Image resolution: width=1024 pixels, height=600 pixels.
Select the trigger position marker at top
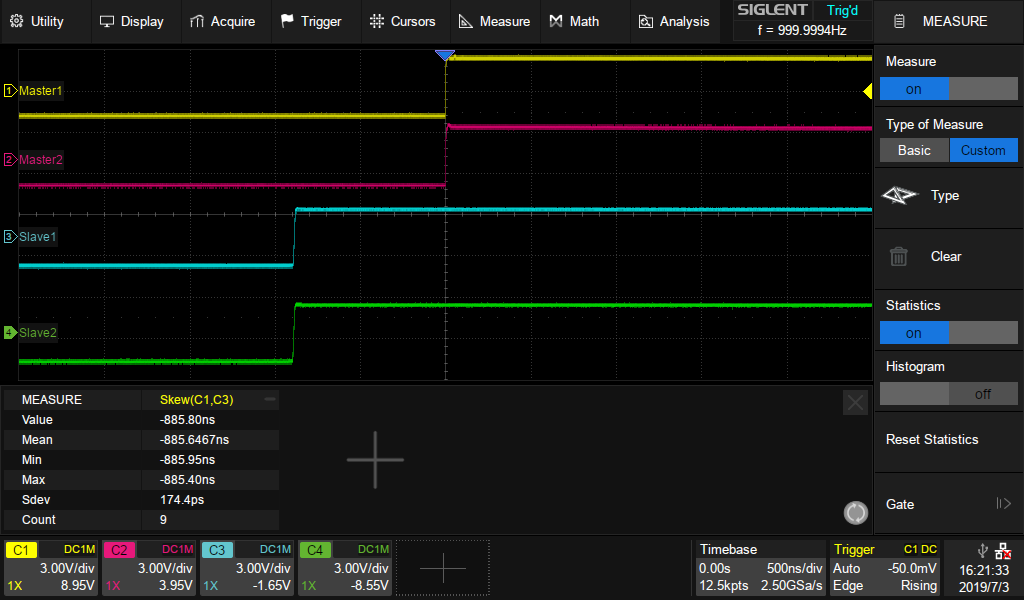(445, 55)
